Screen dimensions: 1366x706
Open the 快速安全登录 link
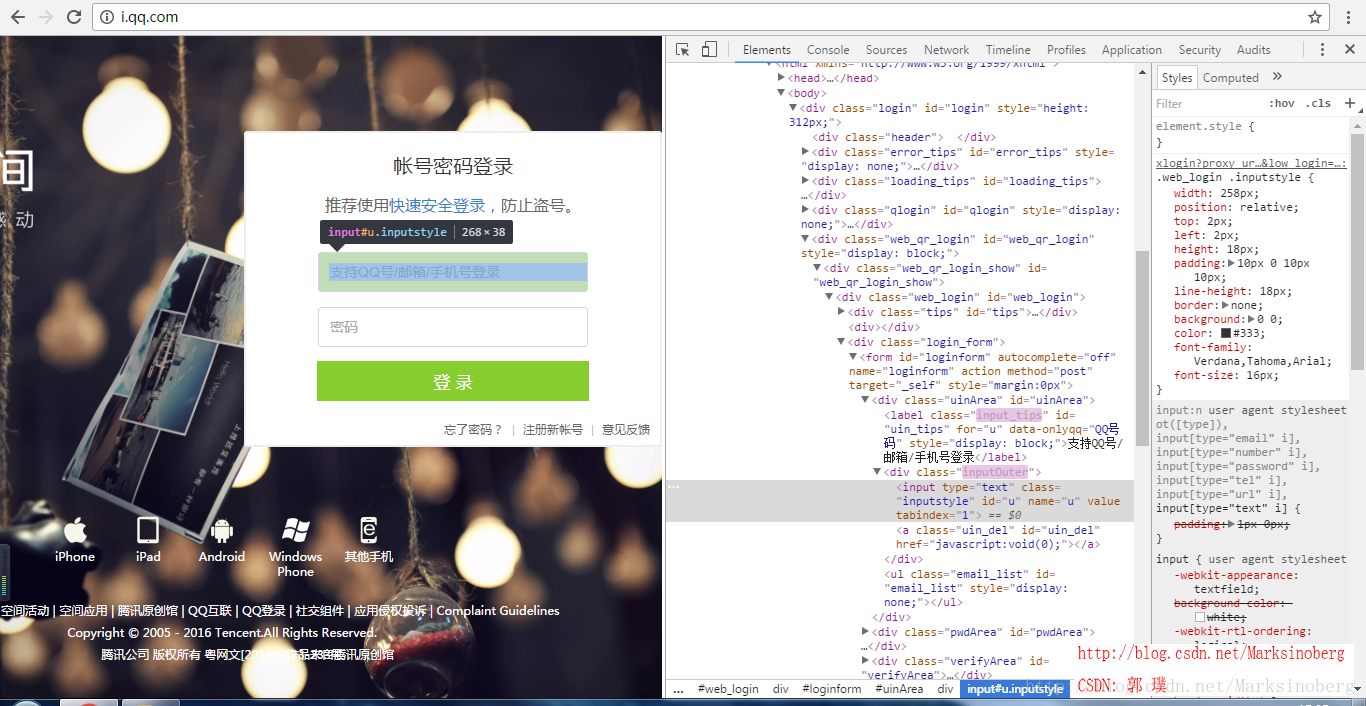click(437, 205)
